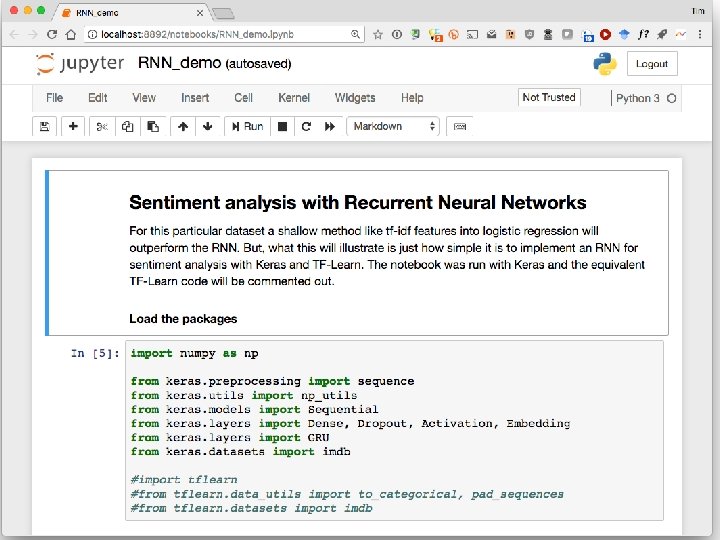Restart the kernel with circular arrow icon
Viewport: 720px width, 540px height.
click(x=306, y=126)
